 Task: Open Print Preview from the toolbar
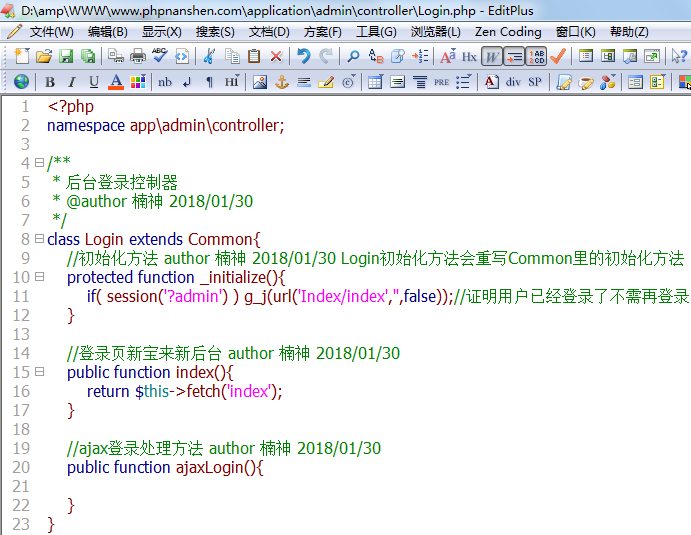coord(116,56)
